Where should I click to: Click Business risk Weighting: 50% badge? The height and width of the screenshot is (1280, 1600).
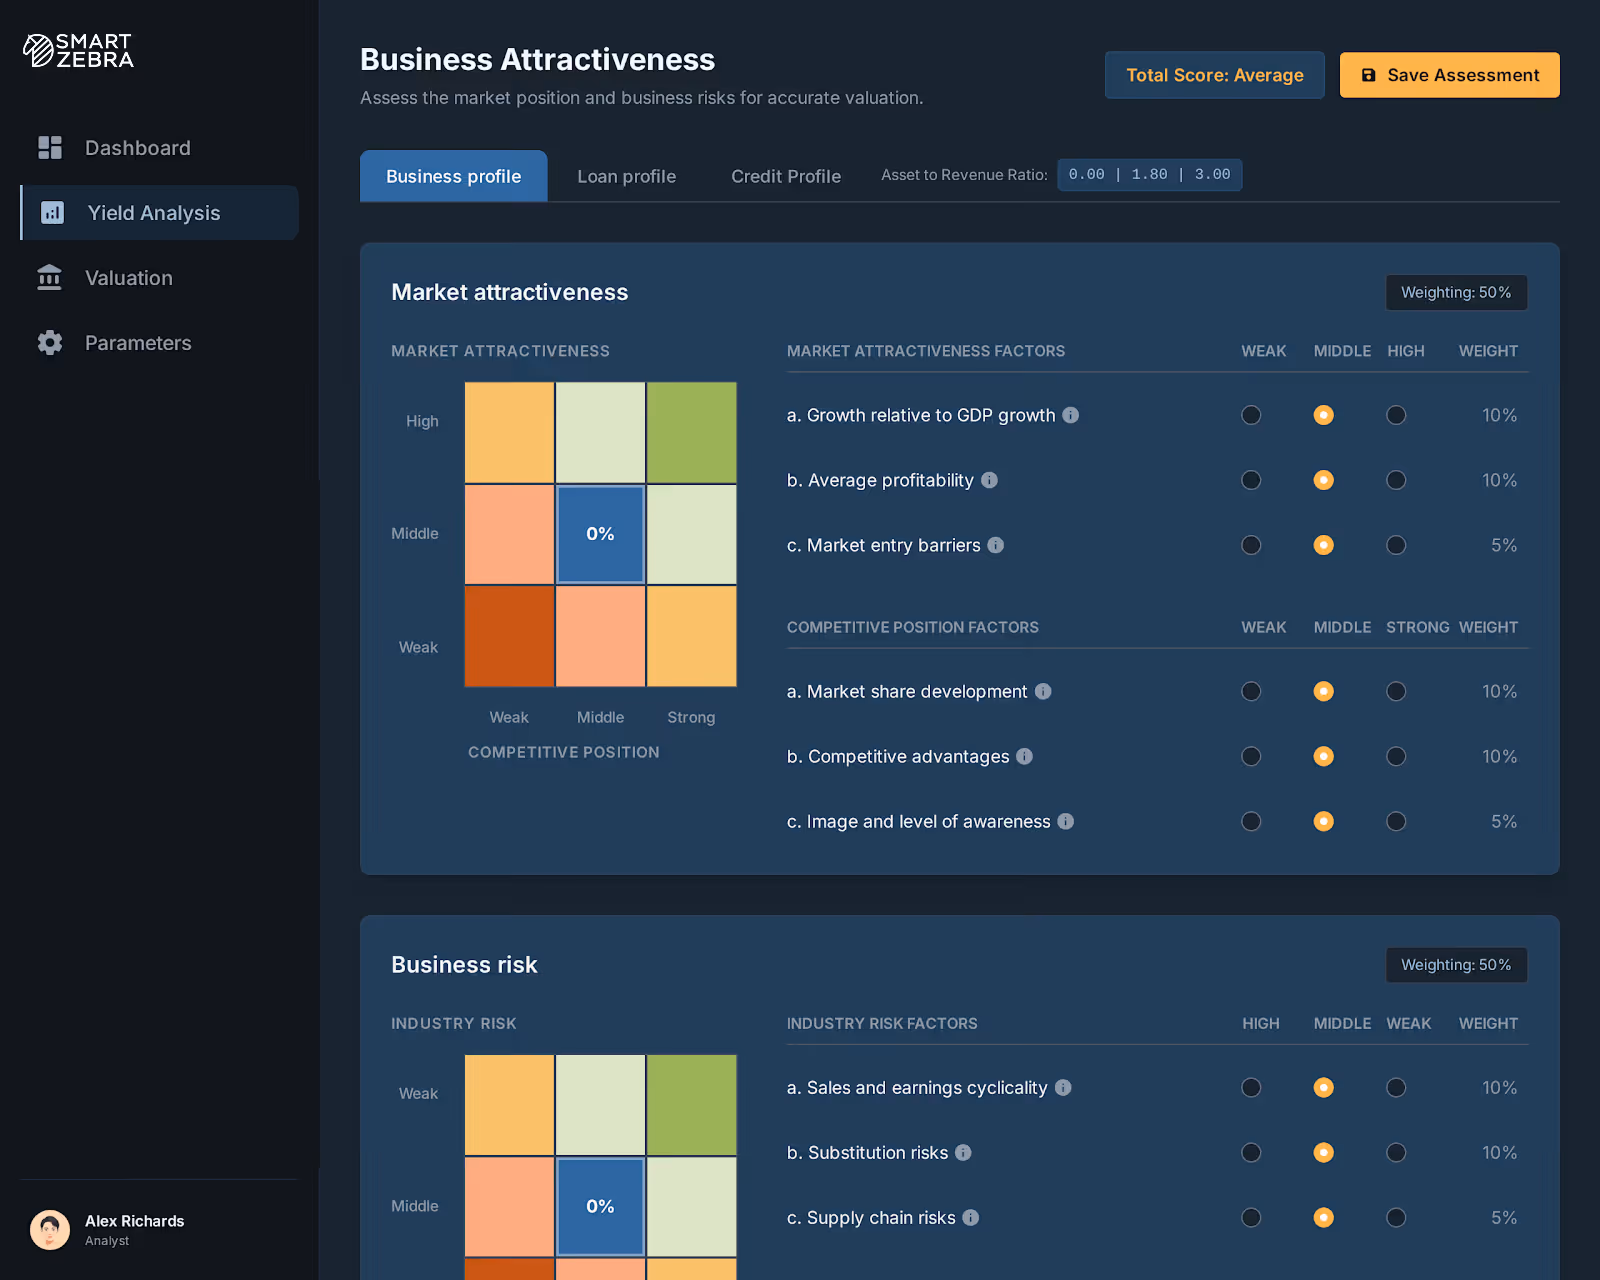(x=1456, y=965)
